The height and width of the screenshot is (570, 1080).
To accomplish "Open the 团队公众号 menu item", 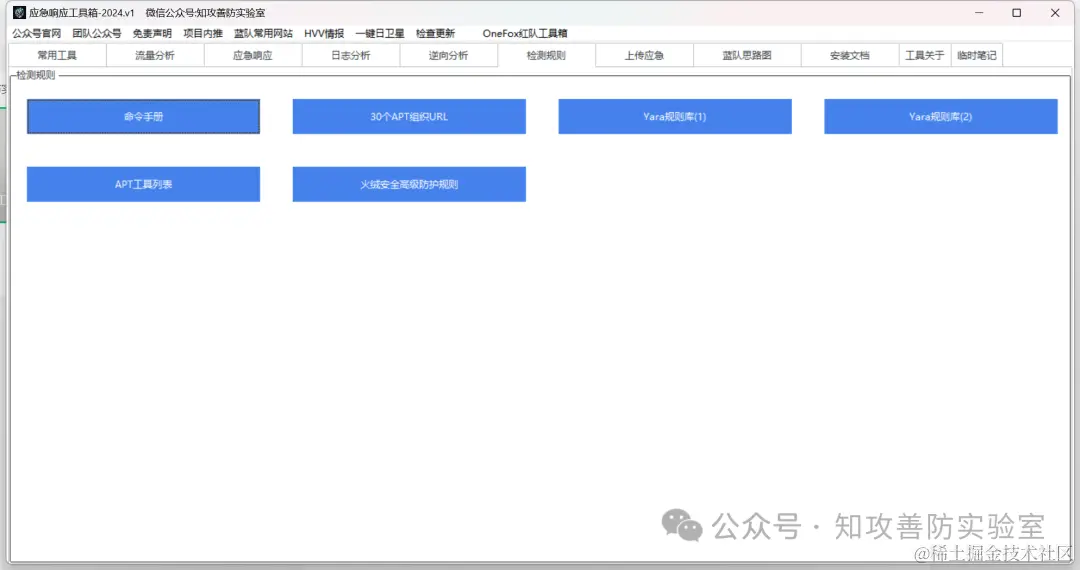I will (96, 33).
